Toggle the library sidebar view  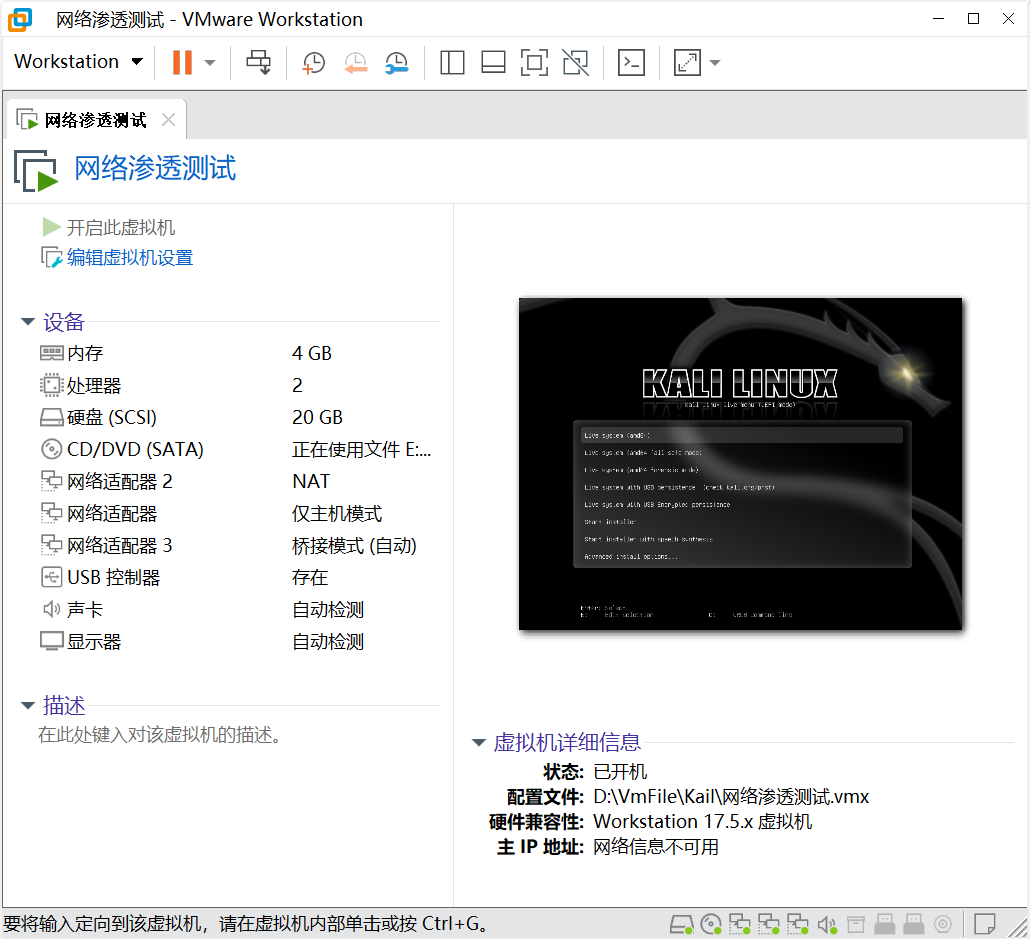452,63
